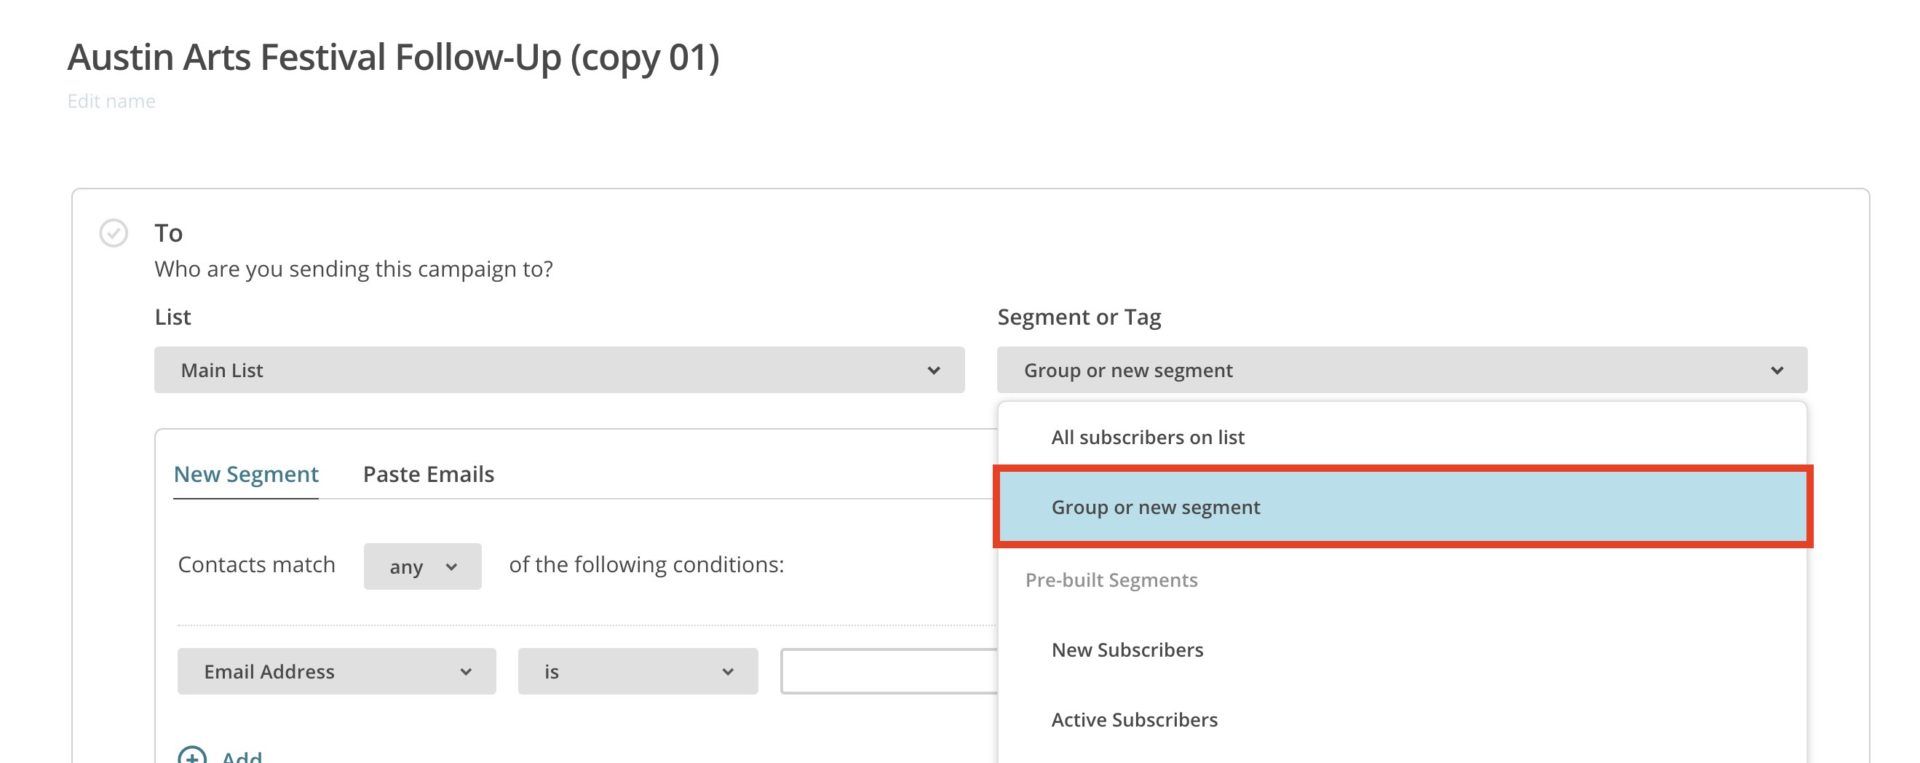Click the Pre-built Segments heading
The height and width of the screenshot is (763, 1920).
(1111, 580)
